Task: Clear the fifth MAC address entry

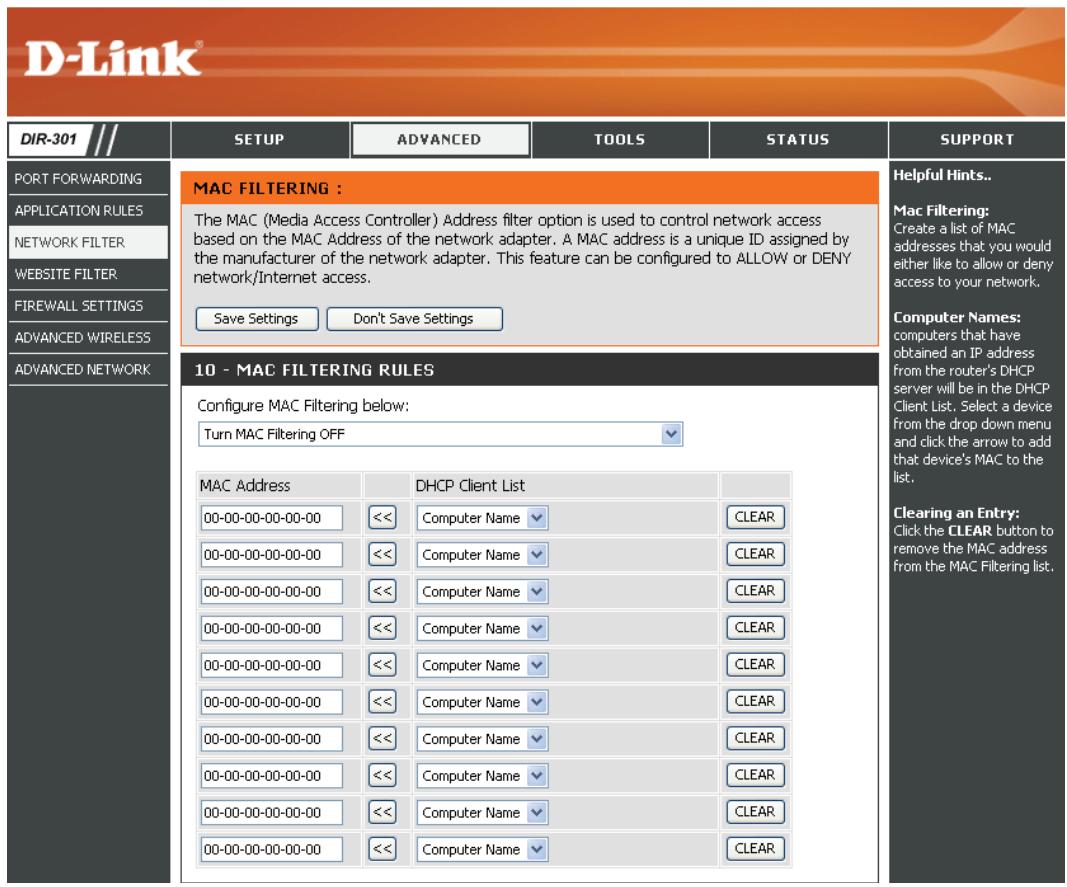Action: tap(755, 664)
